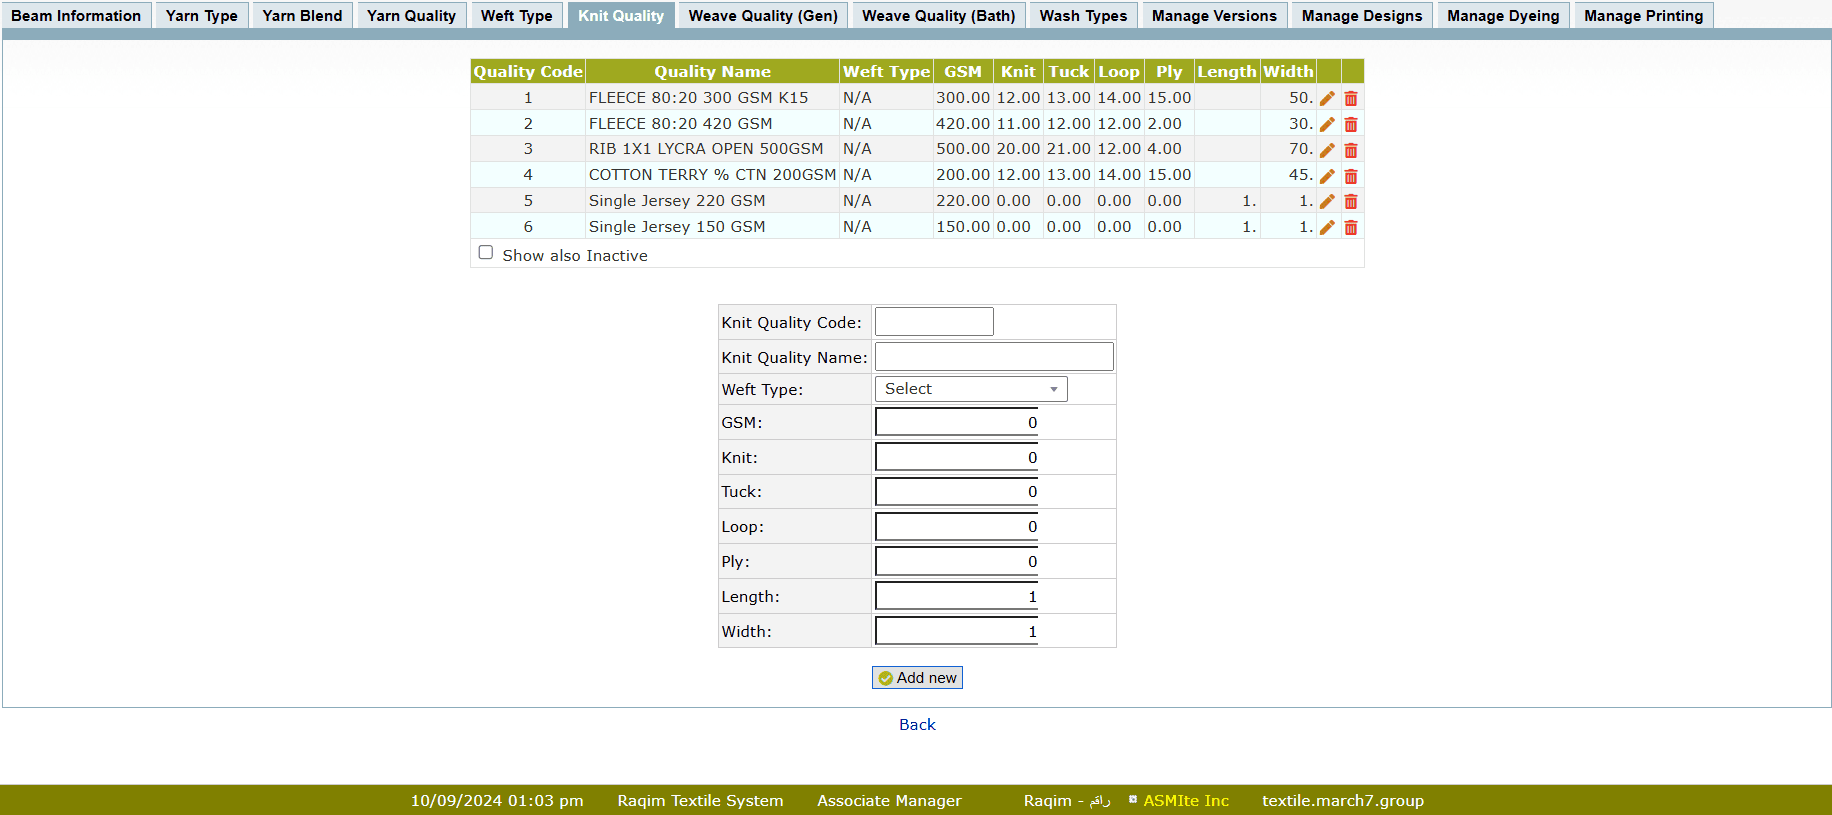Click into the Knit Quality Name field

point(994,357)
